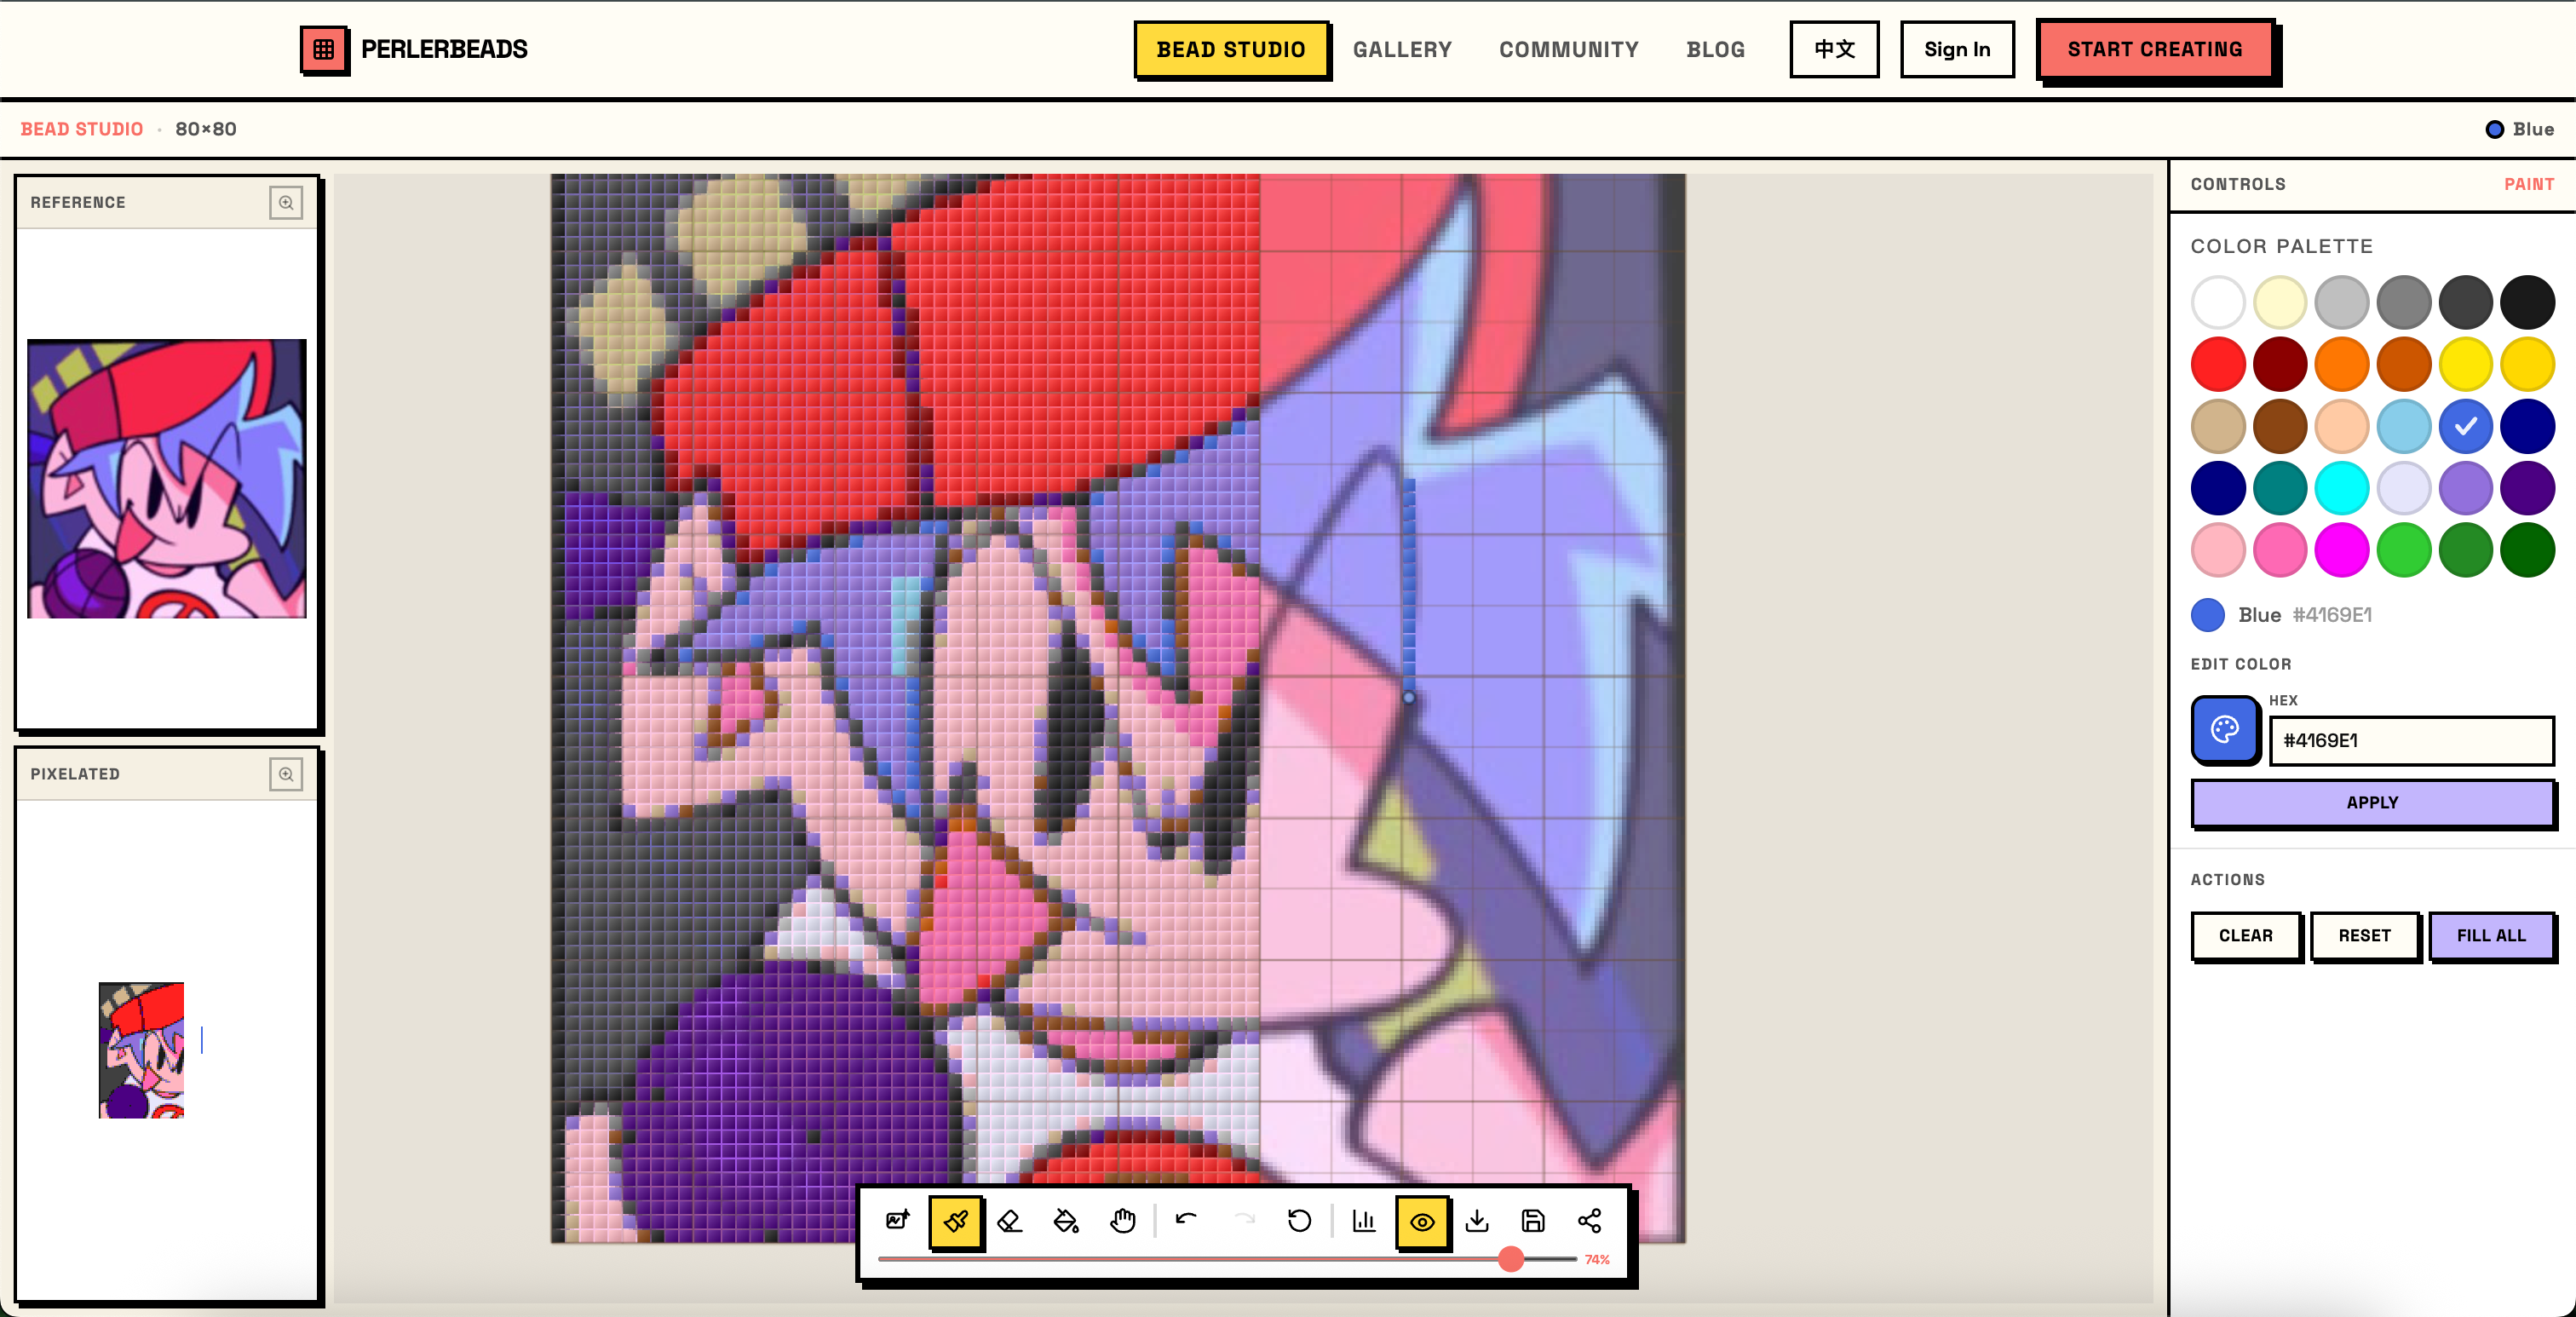This screenshot has height=1317, width=2576.
Task: Pick the sky blue palette swatch
Action: coord(2403,427)
